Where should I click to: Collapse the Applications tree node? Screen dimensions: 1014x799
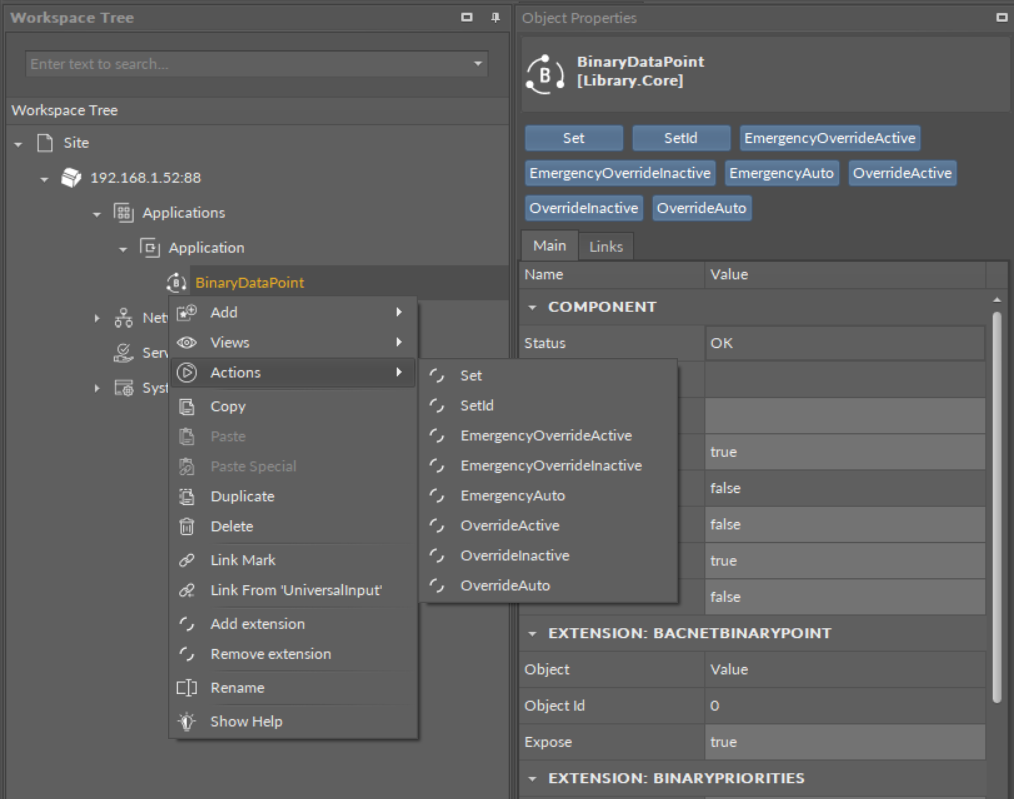(x=97, y=213)
